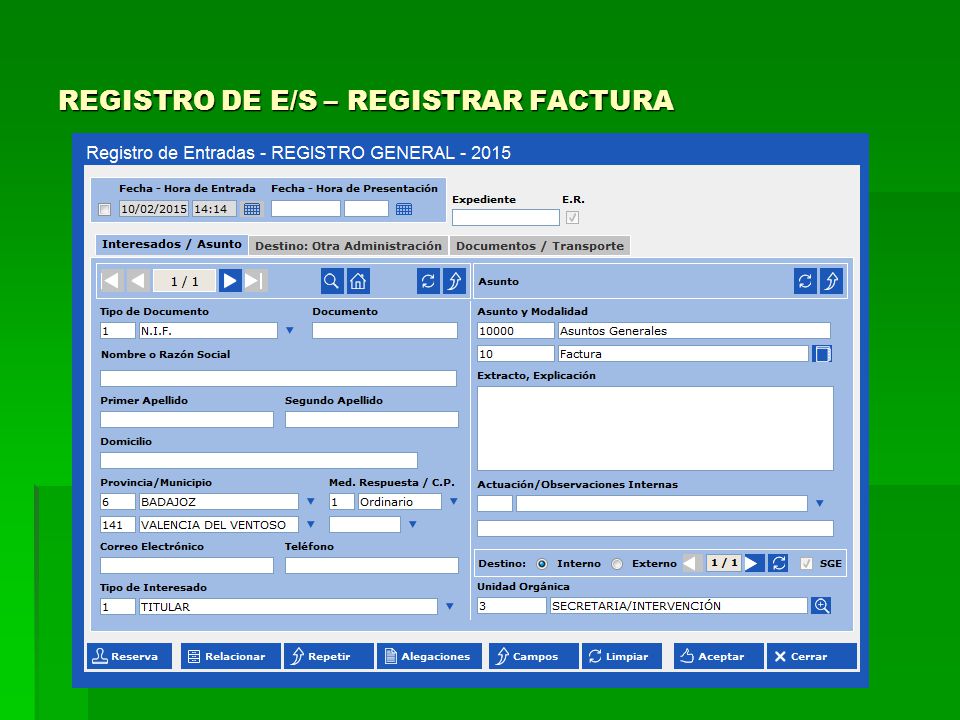Click the Fecha de Presentación date field
The height and width of the screenshot is (720, 960).
click(306, 209)
